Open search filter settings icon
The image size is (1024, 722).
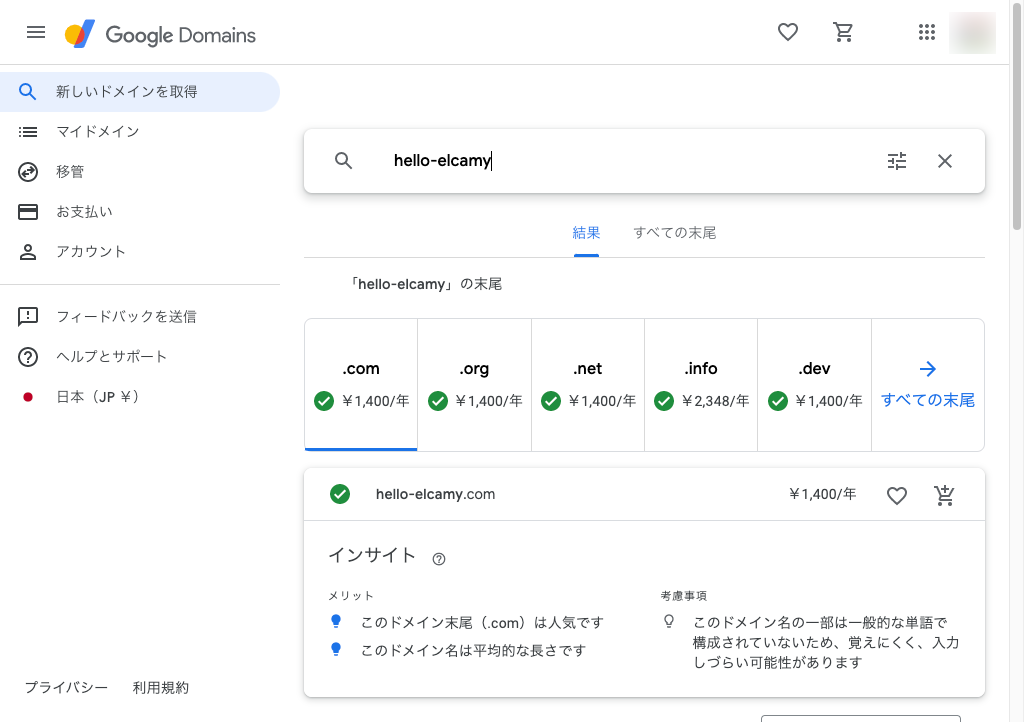897,161
